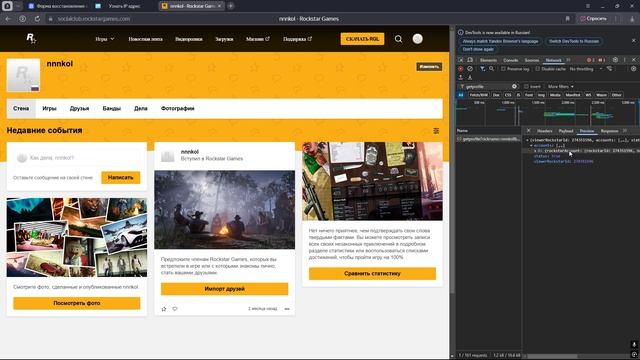Select the Fetch/XHR request type filter
Viewport: 640px width, 360px height.
pyautogui.click(x=478, y=95)
